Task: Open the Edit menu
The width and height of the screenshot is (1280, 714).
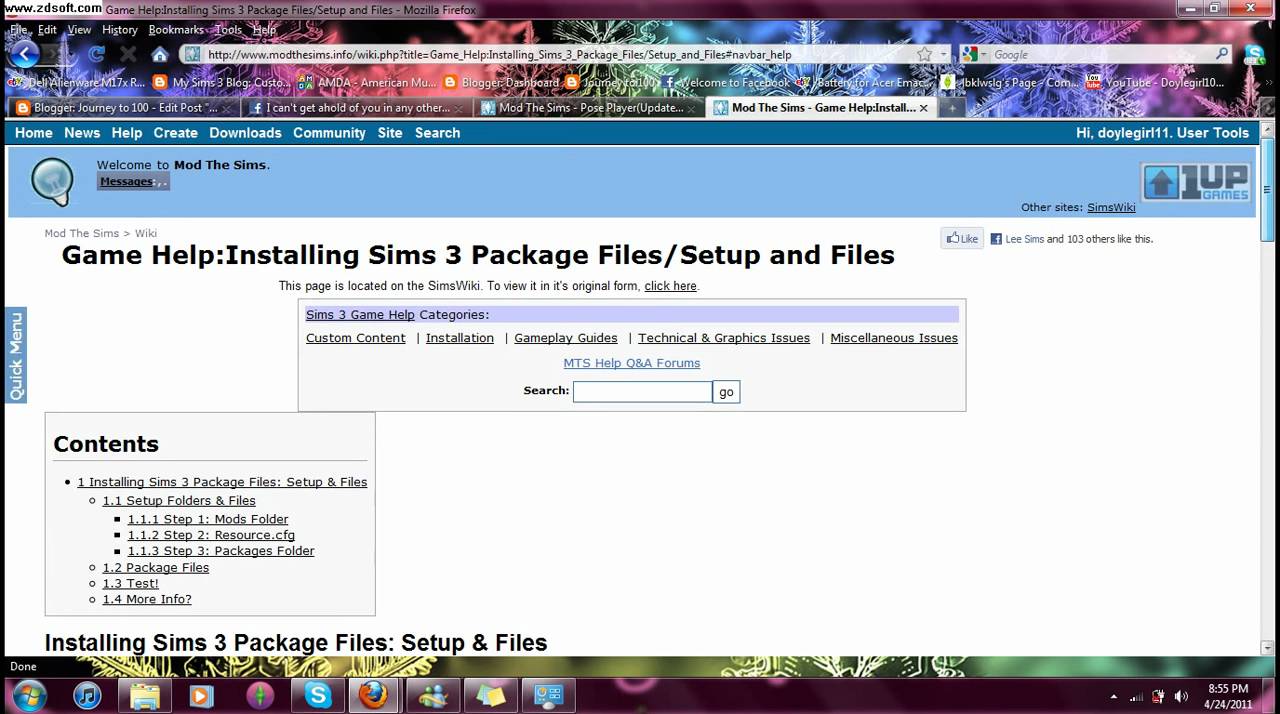Action: pyautogui.click(x=47, y=30)
